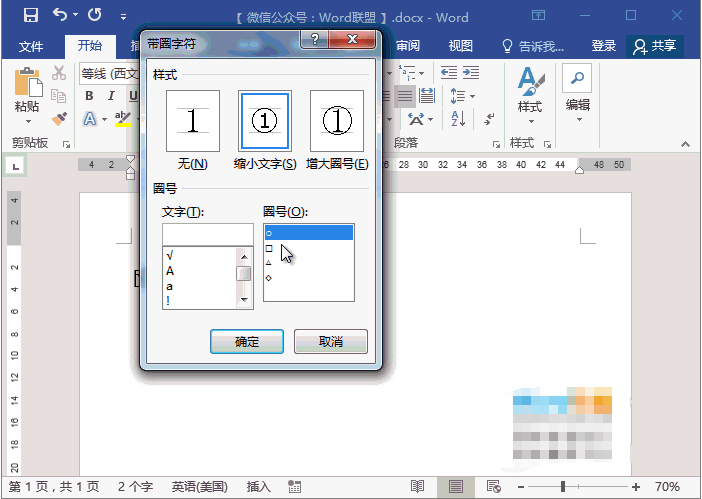Screen dimensions: 702x499
Task: Switch to the 审阅 tab
Action: 408,46
